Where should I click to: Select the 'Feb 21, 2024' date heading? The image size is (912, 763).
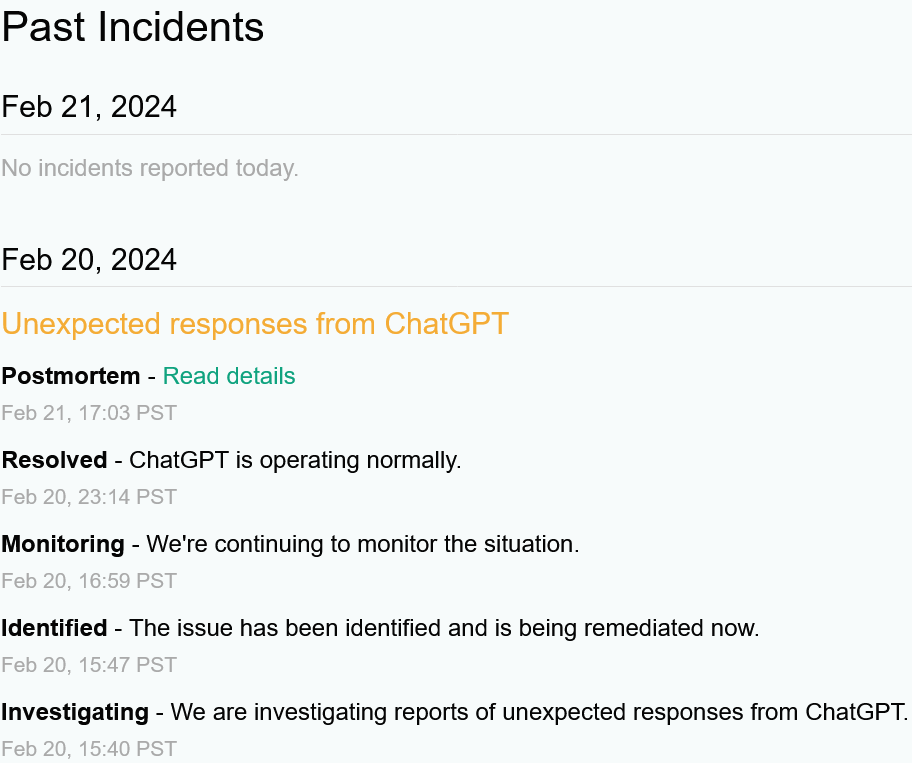pos(89,107)
